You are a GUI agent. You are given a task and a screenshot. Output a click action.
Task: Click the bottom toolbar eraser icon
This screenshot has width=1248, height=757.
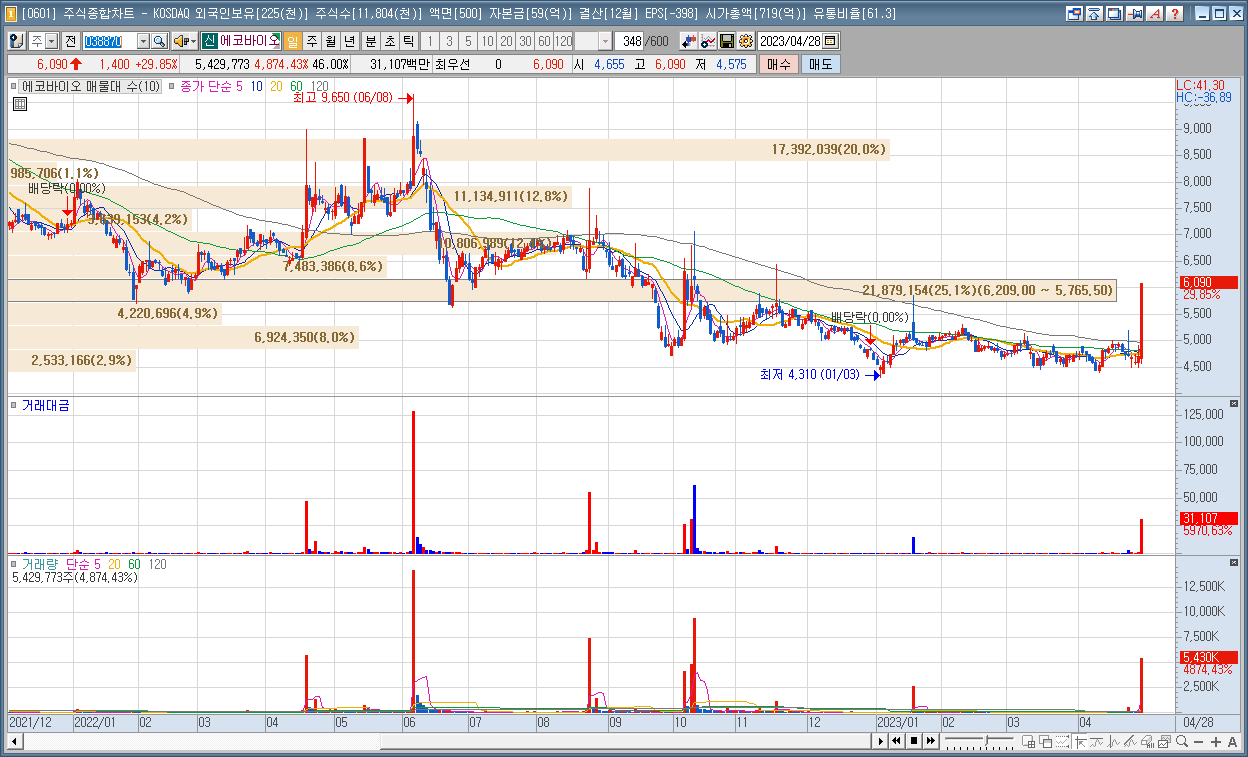click(x=1147, y=742)
